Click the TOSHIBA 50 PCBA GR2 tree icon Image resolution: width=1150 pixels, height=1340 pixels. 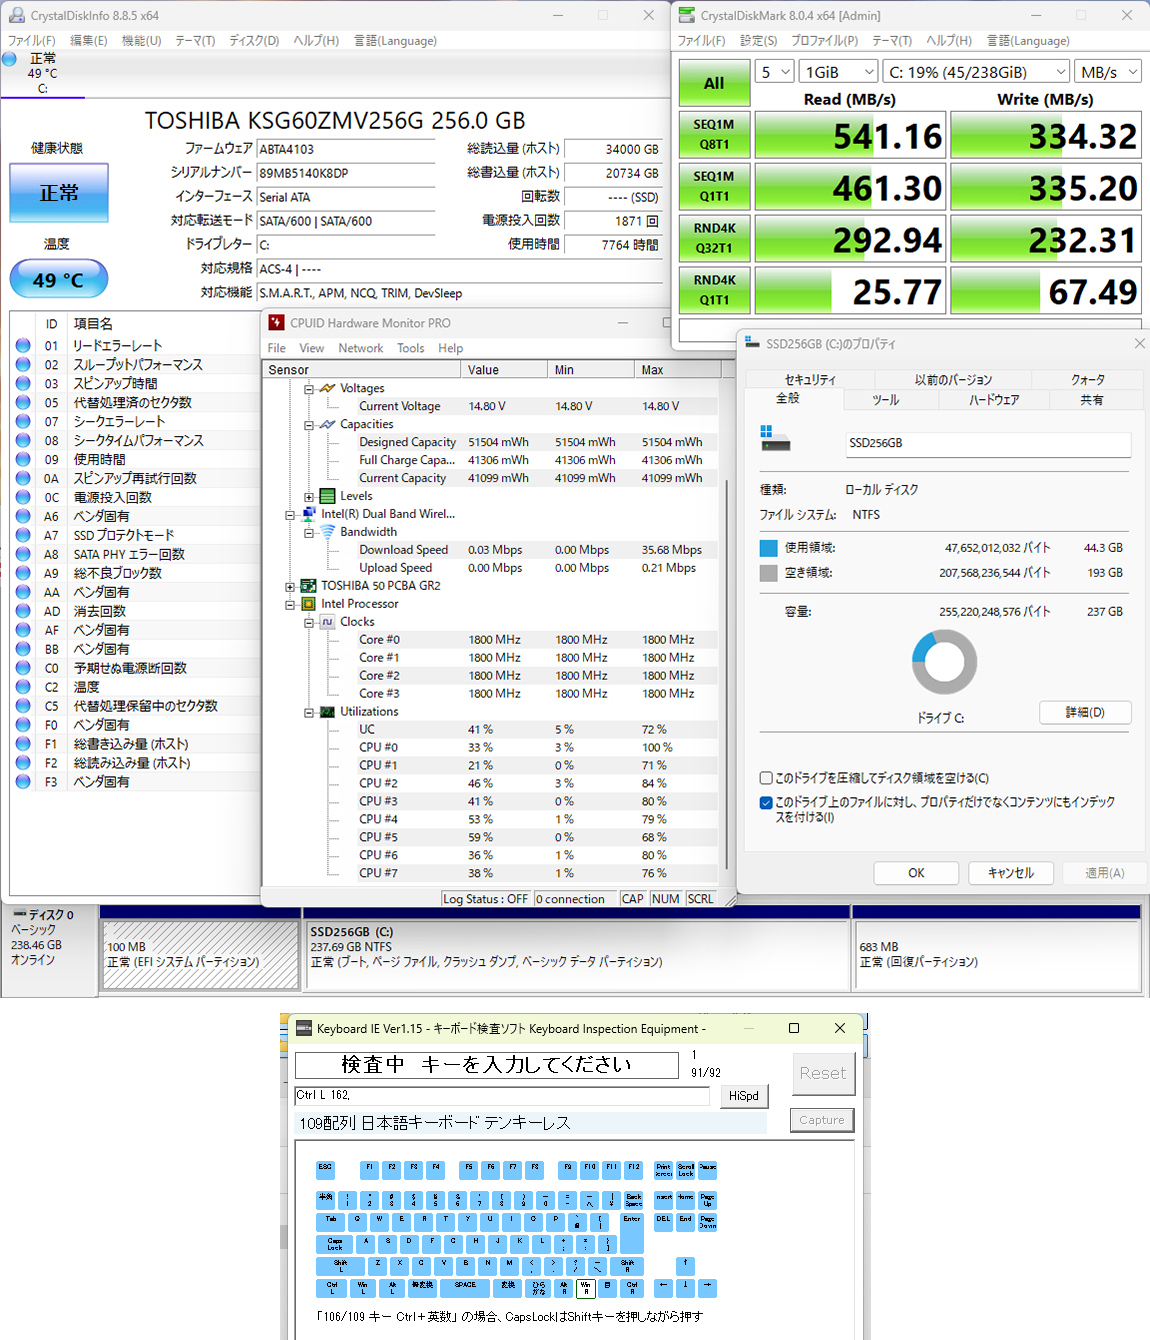point(309,586)
